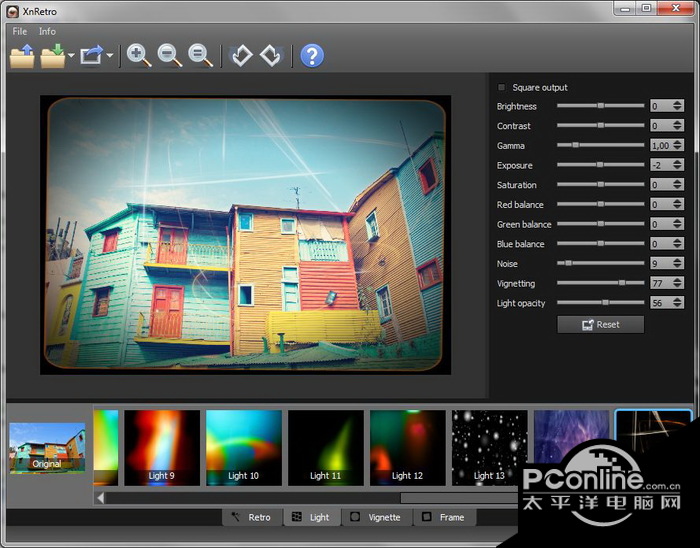
Task: Switch to the Vignette tab
Action: 376,517
